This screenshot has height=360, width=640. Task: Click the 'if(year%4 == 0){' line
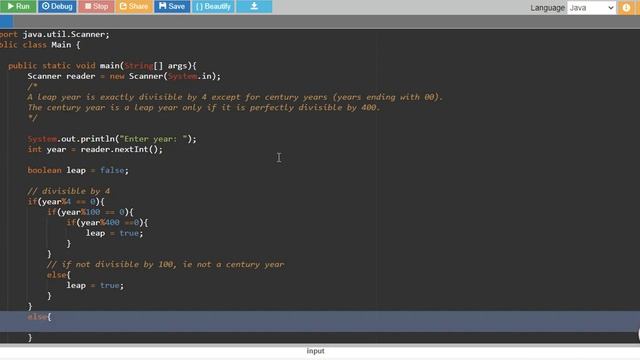tap(66, 202)
